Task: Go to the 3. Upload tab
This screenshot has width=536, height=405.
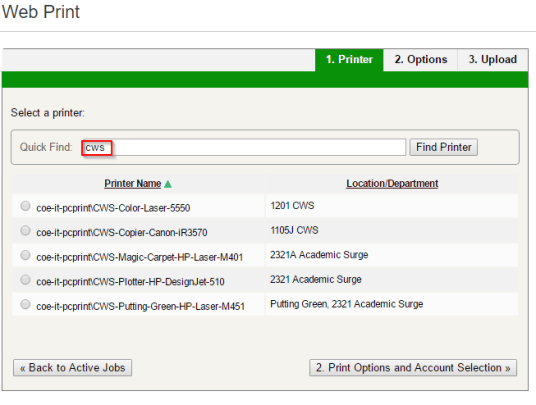Action: coord(493,60)
